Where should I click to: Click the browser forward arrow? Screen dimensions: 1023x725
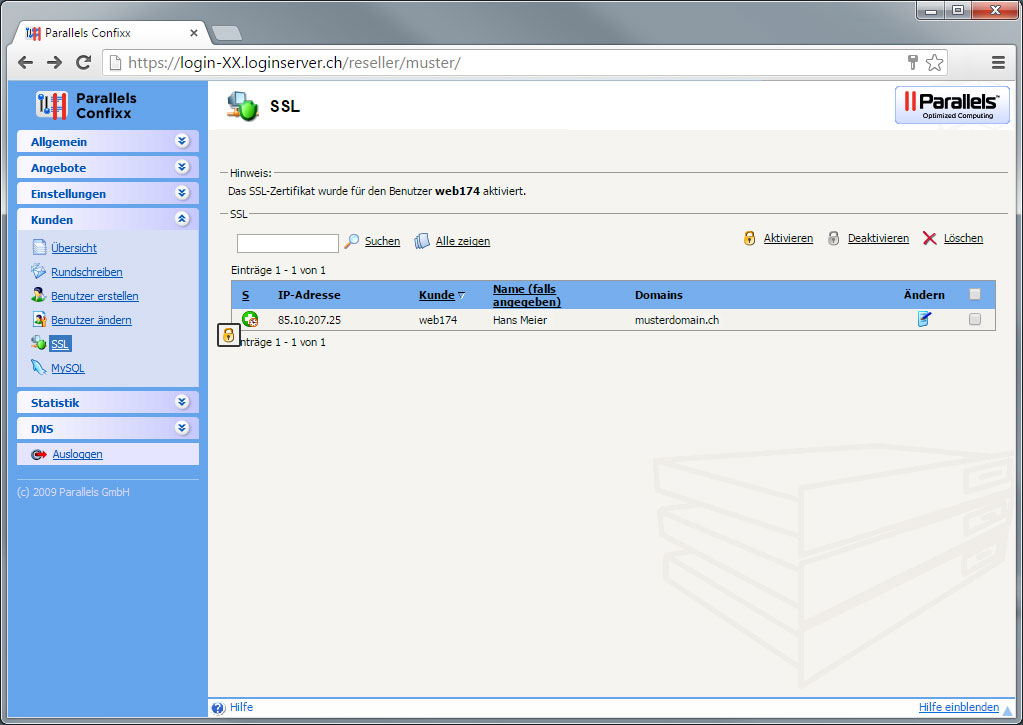point(55,63)
